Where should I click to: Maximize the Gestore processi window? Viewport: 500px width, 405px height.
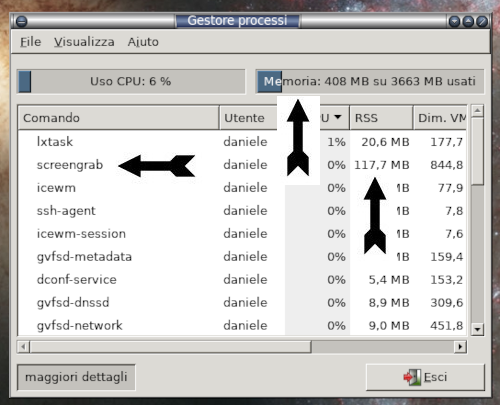click(x=468, y=22)
